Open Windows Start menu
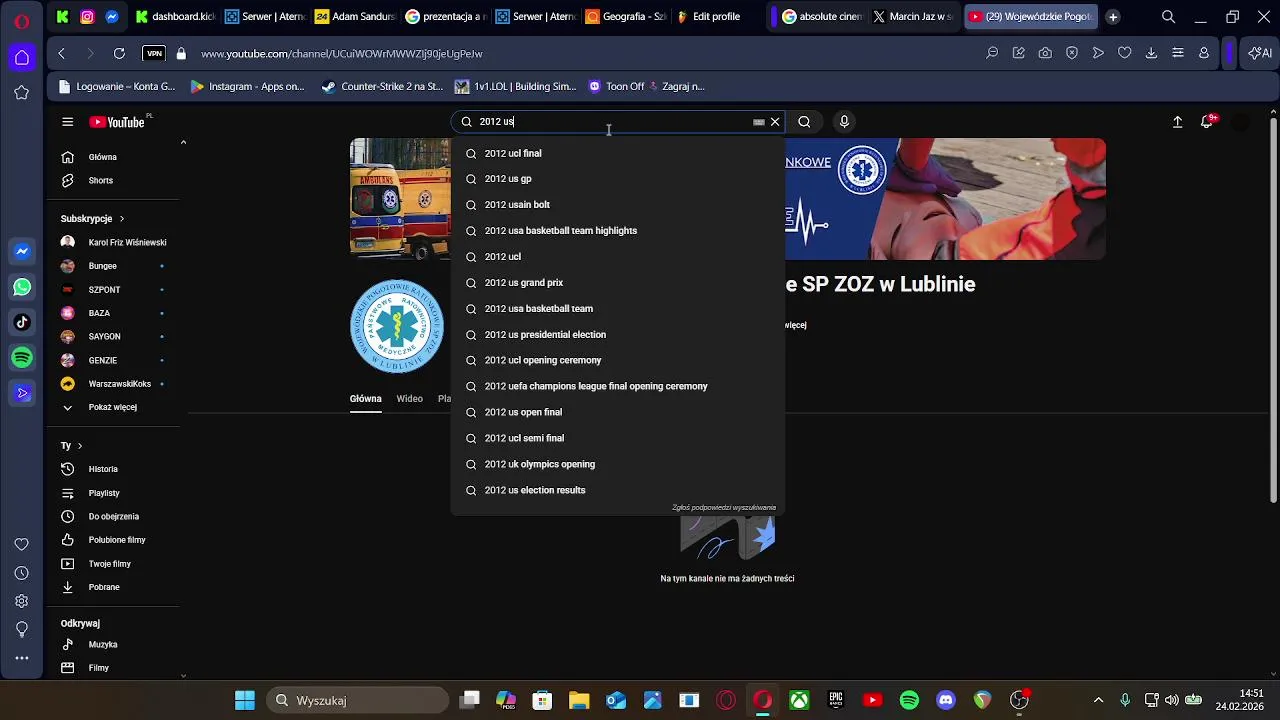The width and height of the screenshot is (1280, 720). 245,700
